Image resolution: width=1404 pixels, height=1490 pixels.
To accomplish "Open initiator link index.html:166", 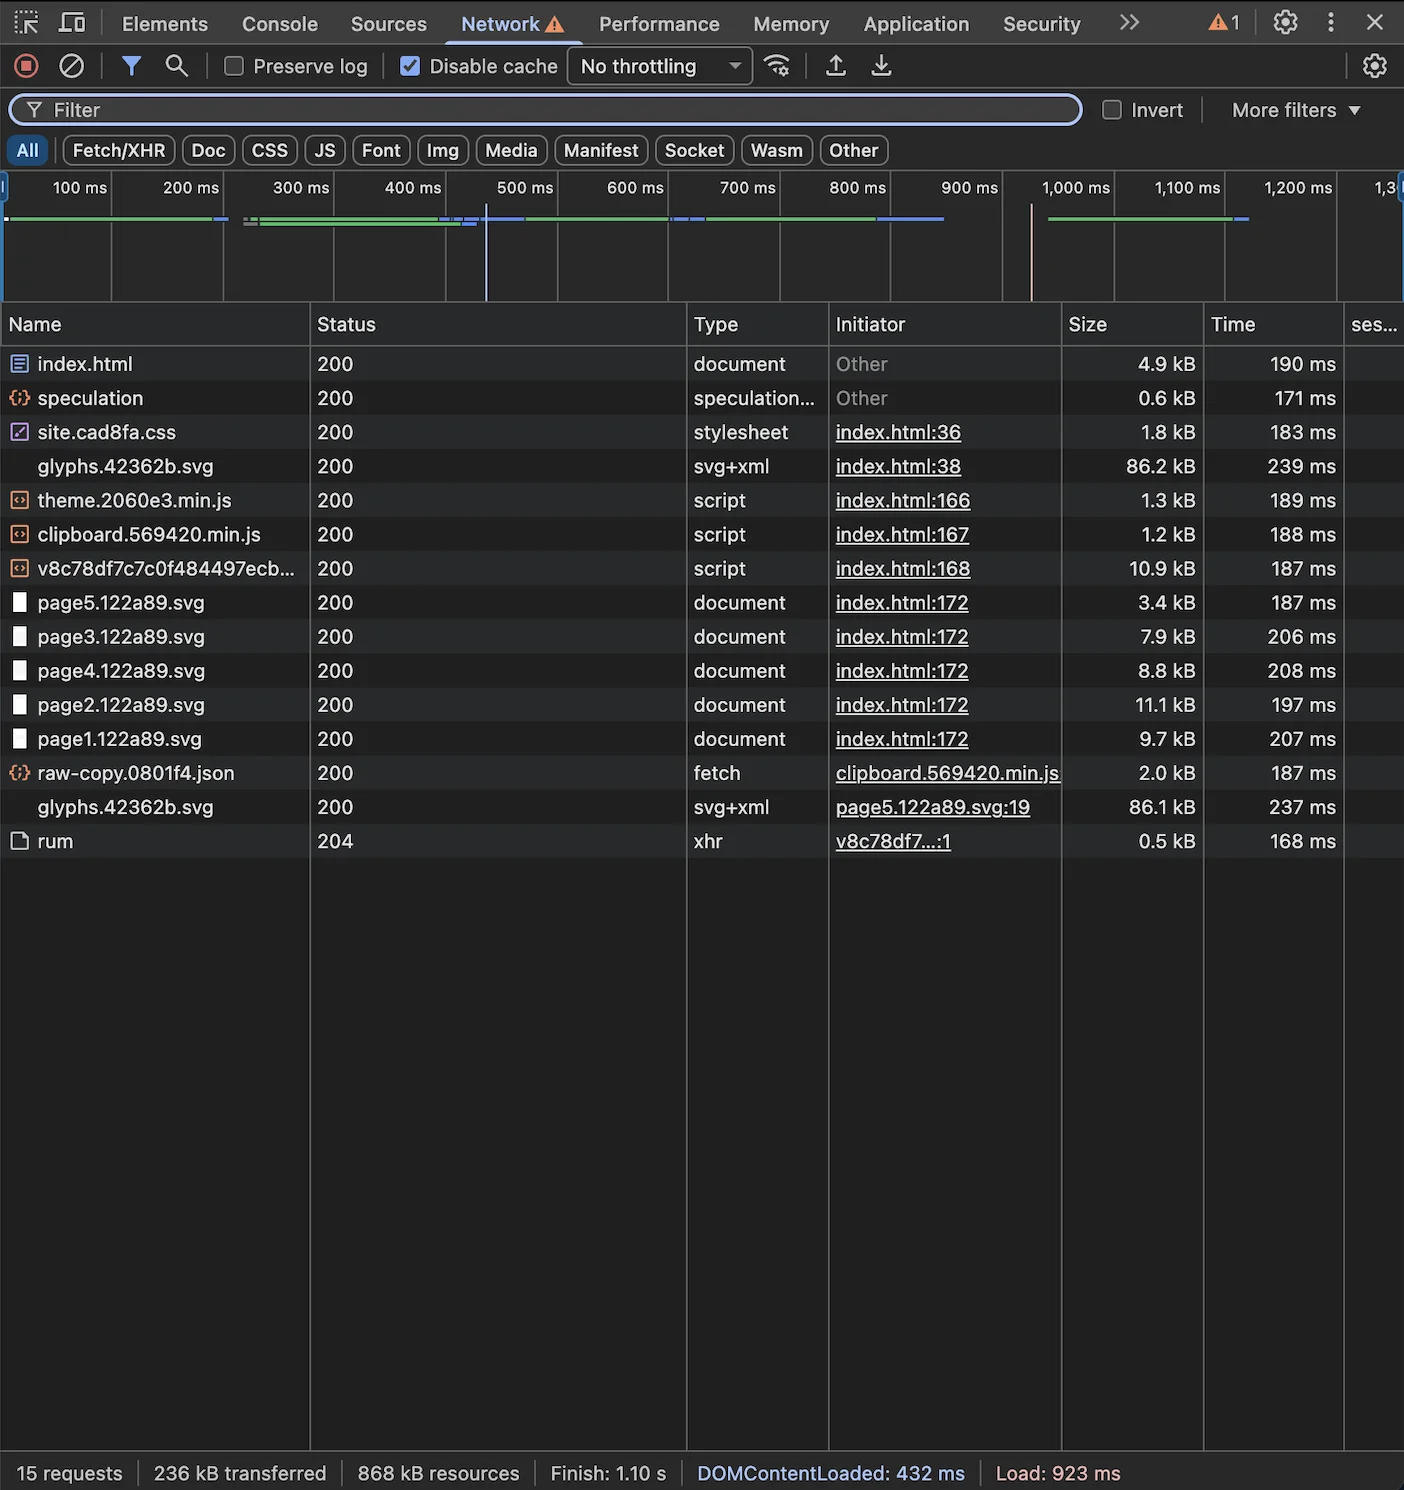I will point(903,500).
